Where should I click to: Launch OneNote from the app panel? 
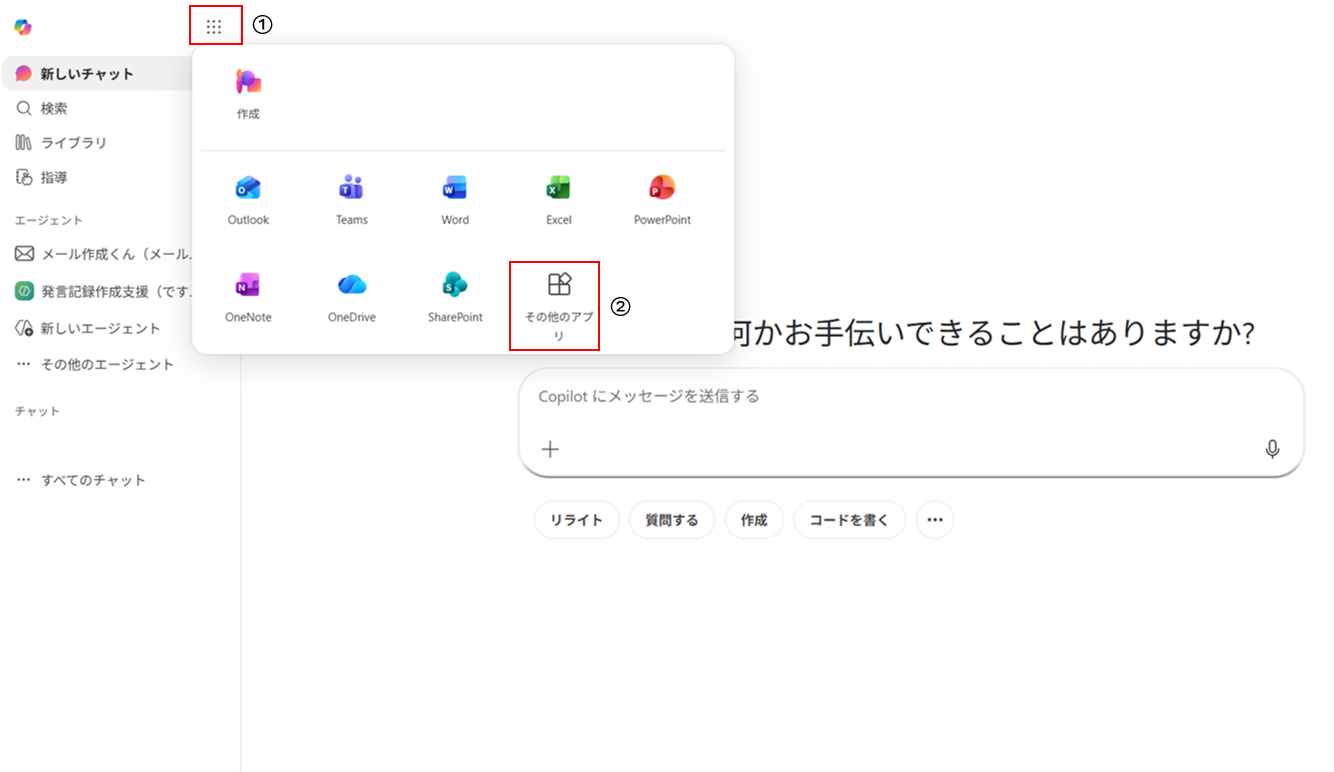pos(248,298)
